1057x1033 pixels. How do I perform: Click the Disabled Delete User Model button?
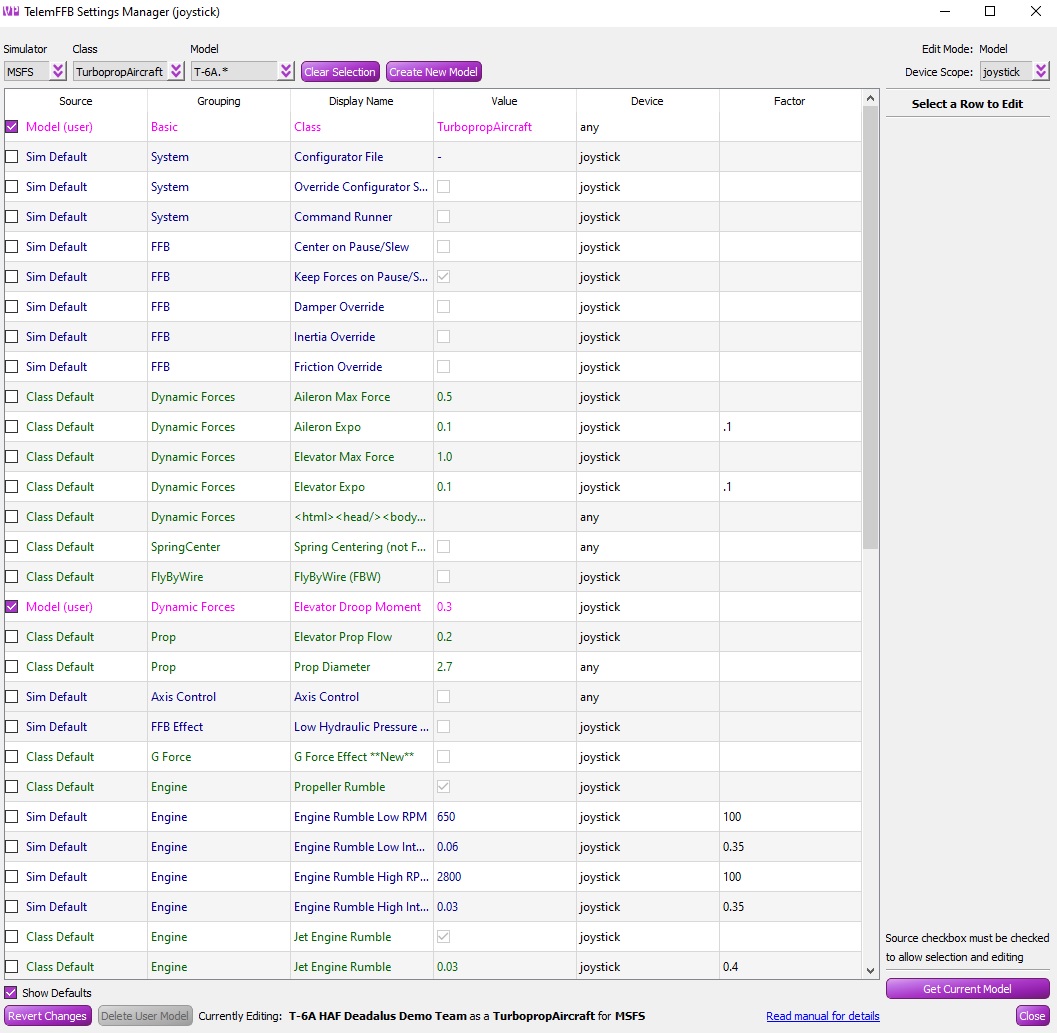tap(145, 1015)
